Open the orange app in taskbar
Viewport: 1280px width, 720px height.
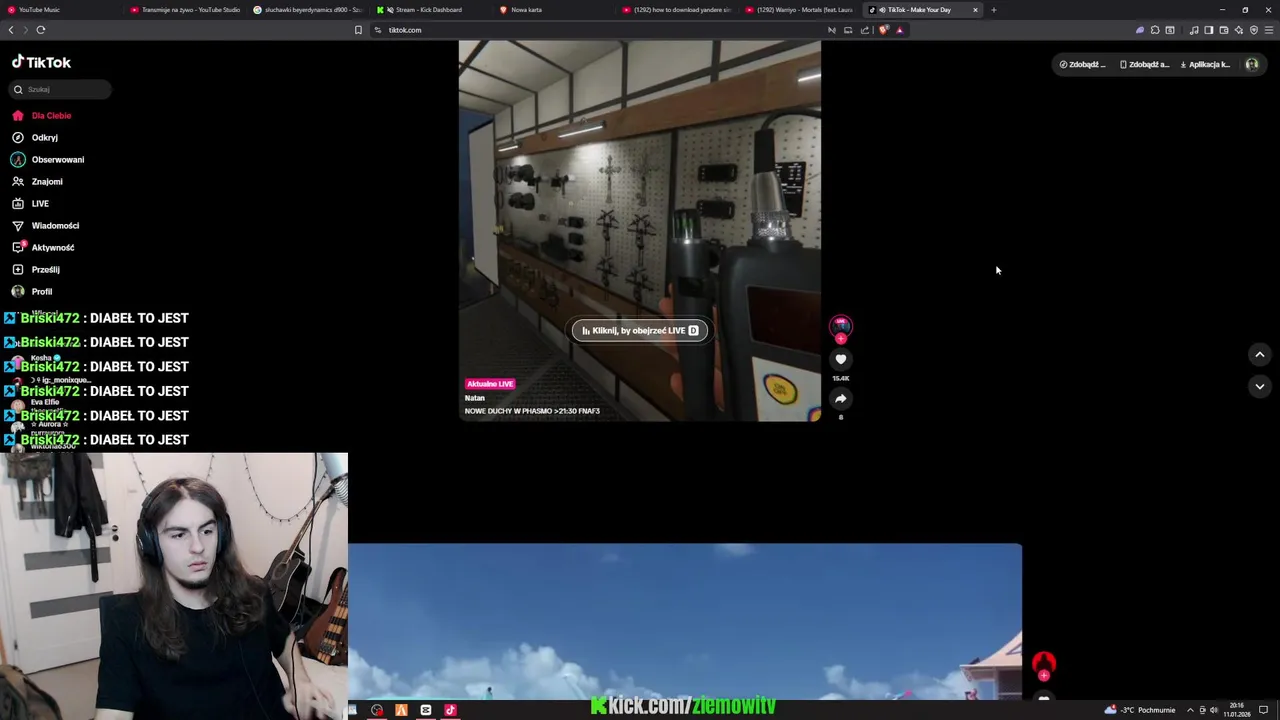point(401,710)
